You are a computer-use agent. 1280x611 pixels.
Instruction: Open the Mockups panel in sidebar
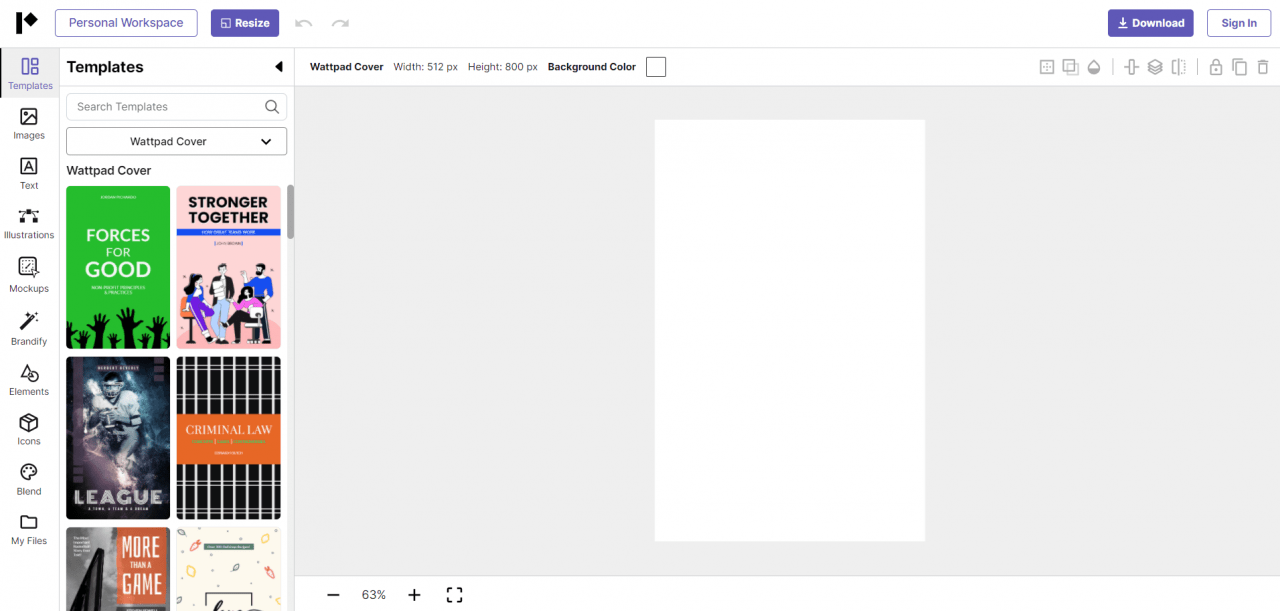[x=29, y=274]
